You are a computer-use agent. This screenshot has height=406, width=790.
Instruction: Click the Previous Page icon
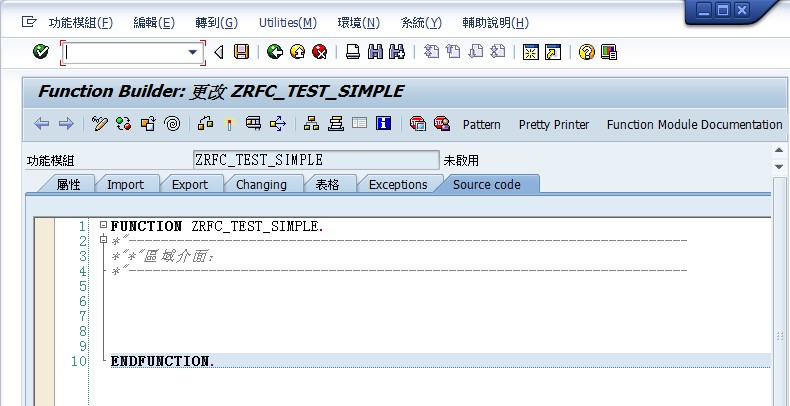453,52
